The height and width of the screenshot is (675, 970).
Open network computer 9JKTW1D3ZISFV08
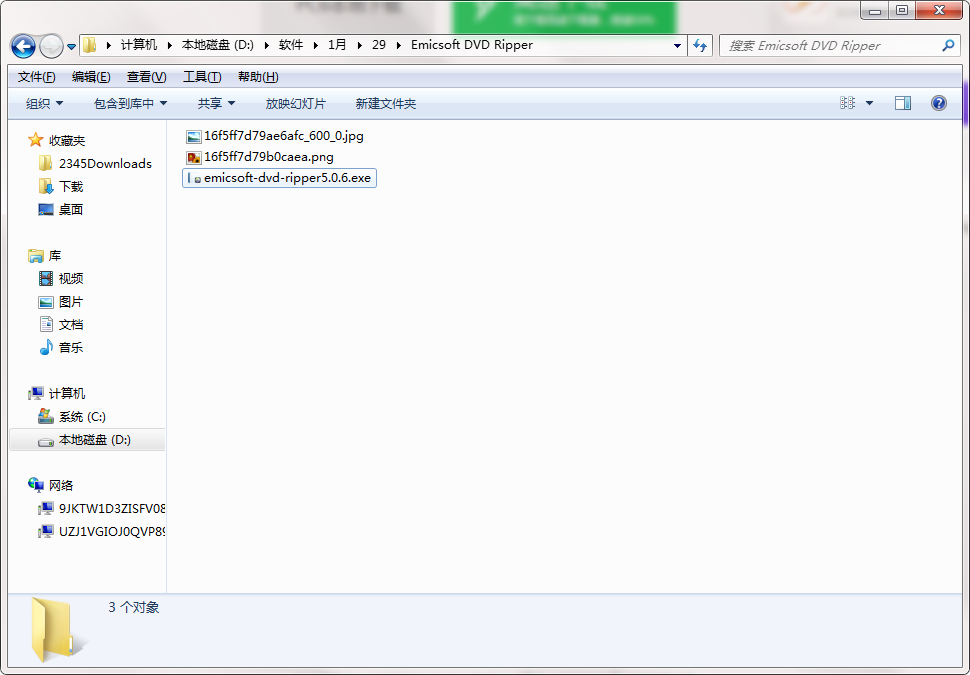point(111,508)
